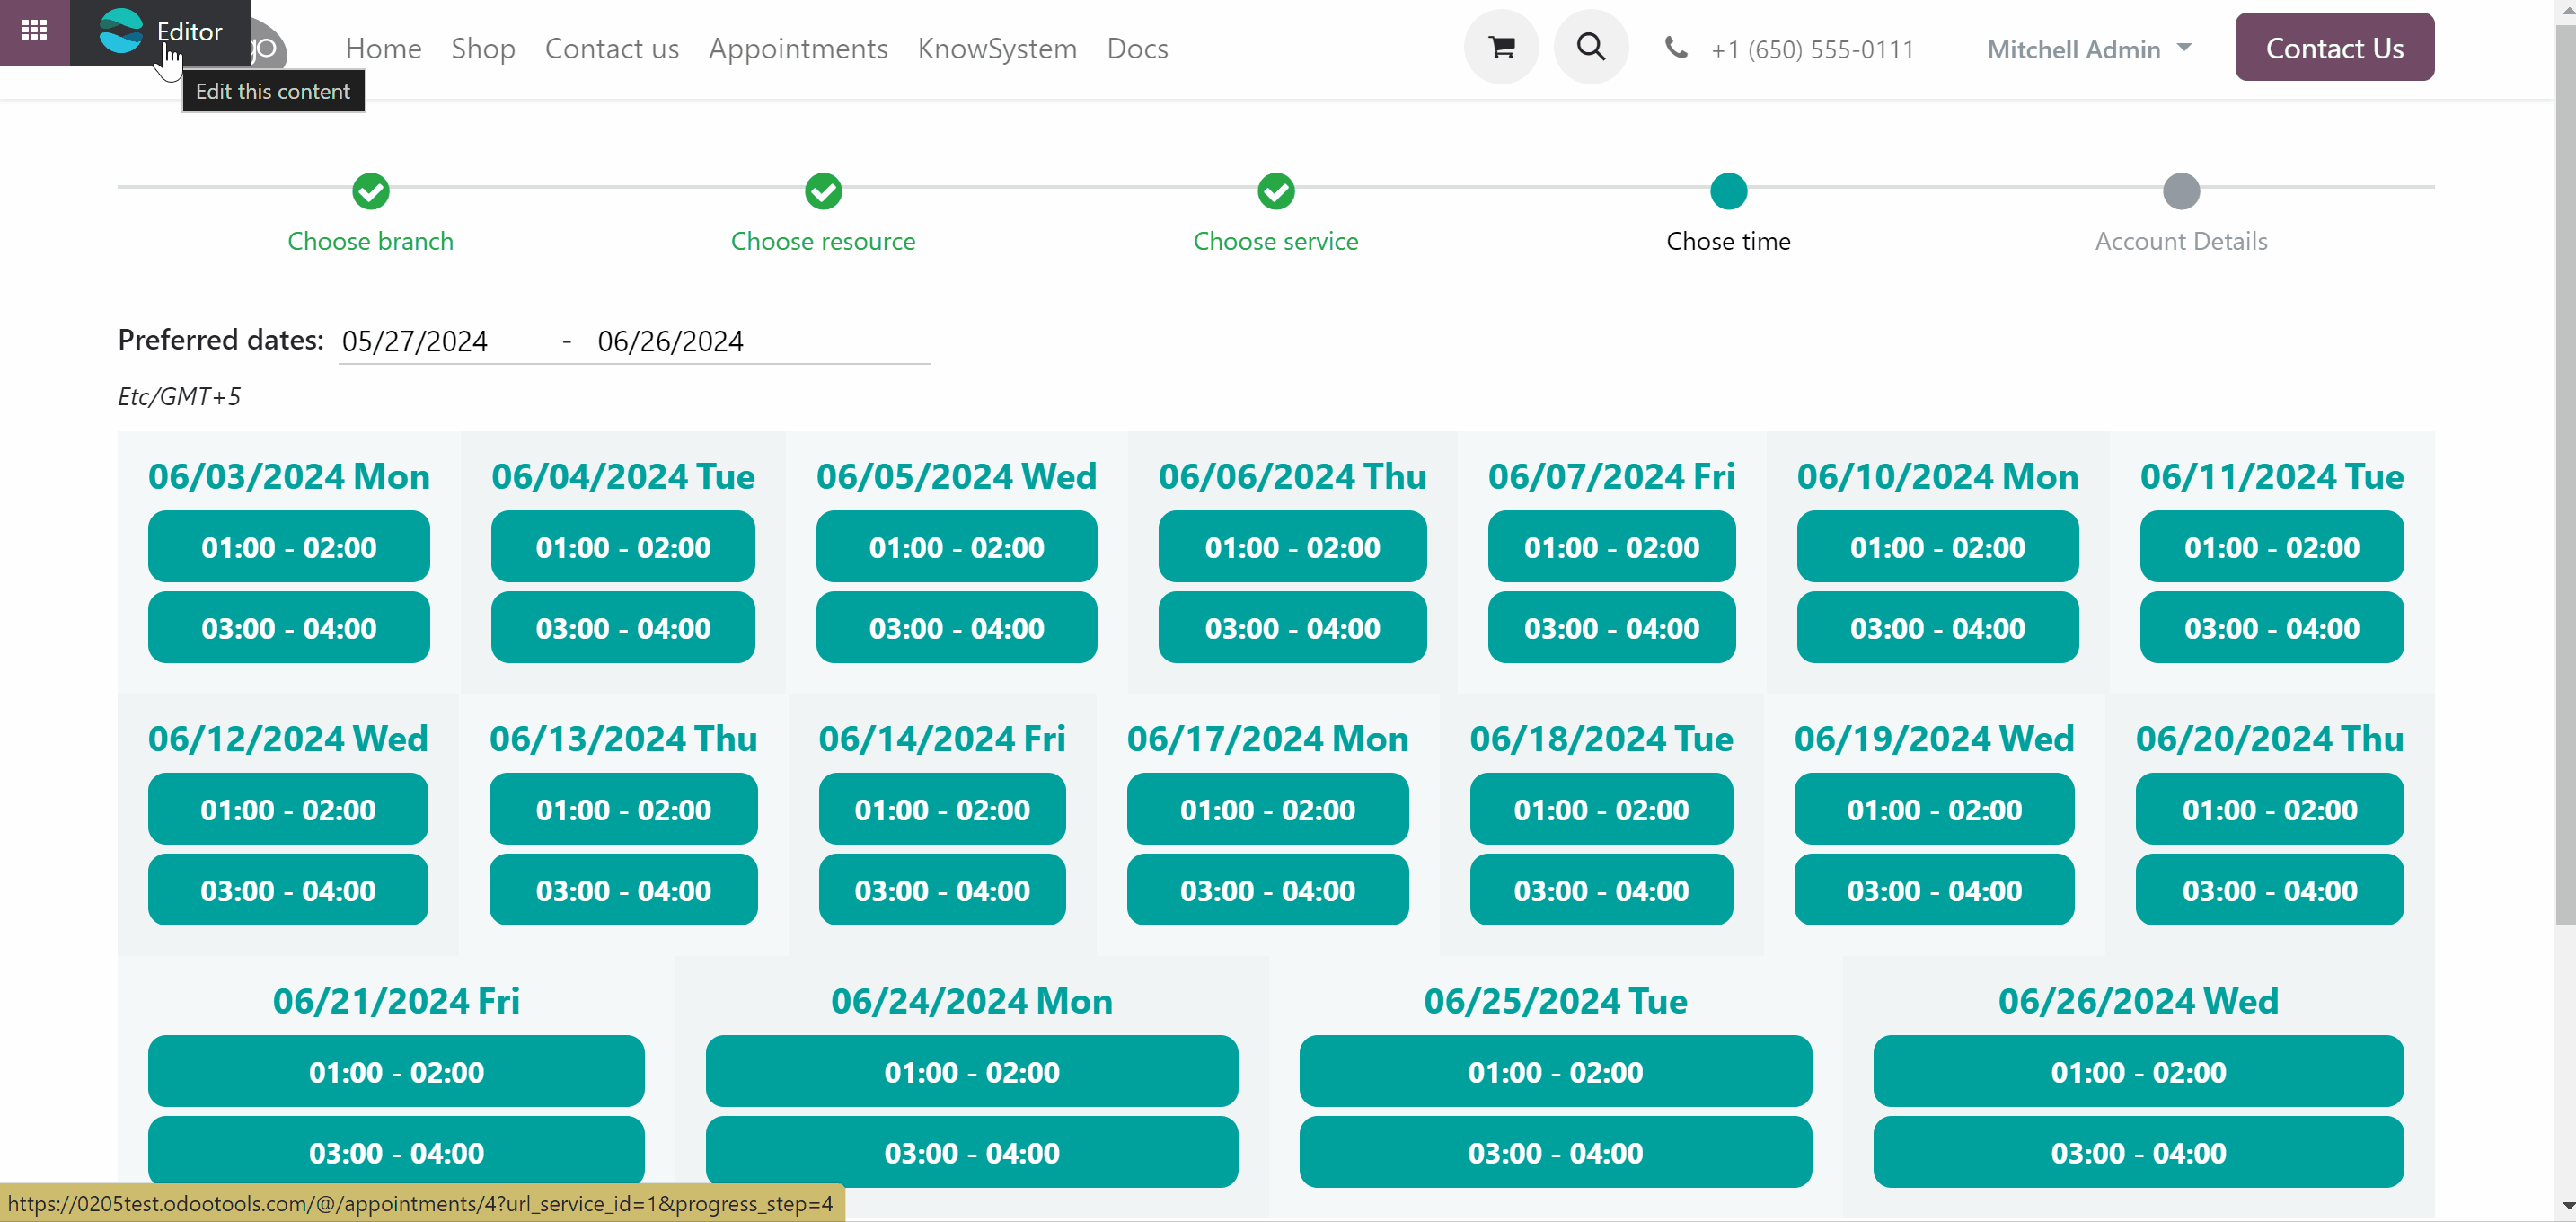Screen dimensions: 2576x1222
Task: Click the phone handset icon
Action: point(1676,48)
